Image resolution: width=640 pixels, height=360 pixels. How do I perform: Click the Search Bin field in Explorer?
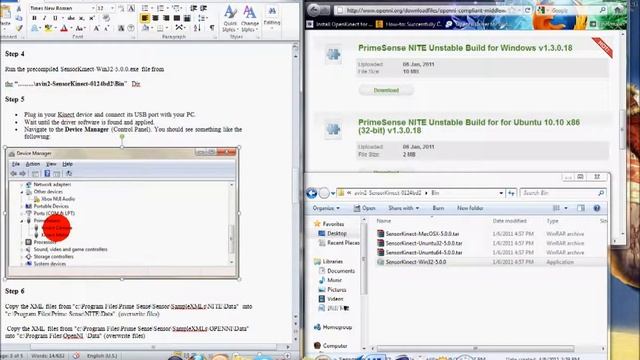click(562, 193)
